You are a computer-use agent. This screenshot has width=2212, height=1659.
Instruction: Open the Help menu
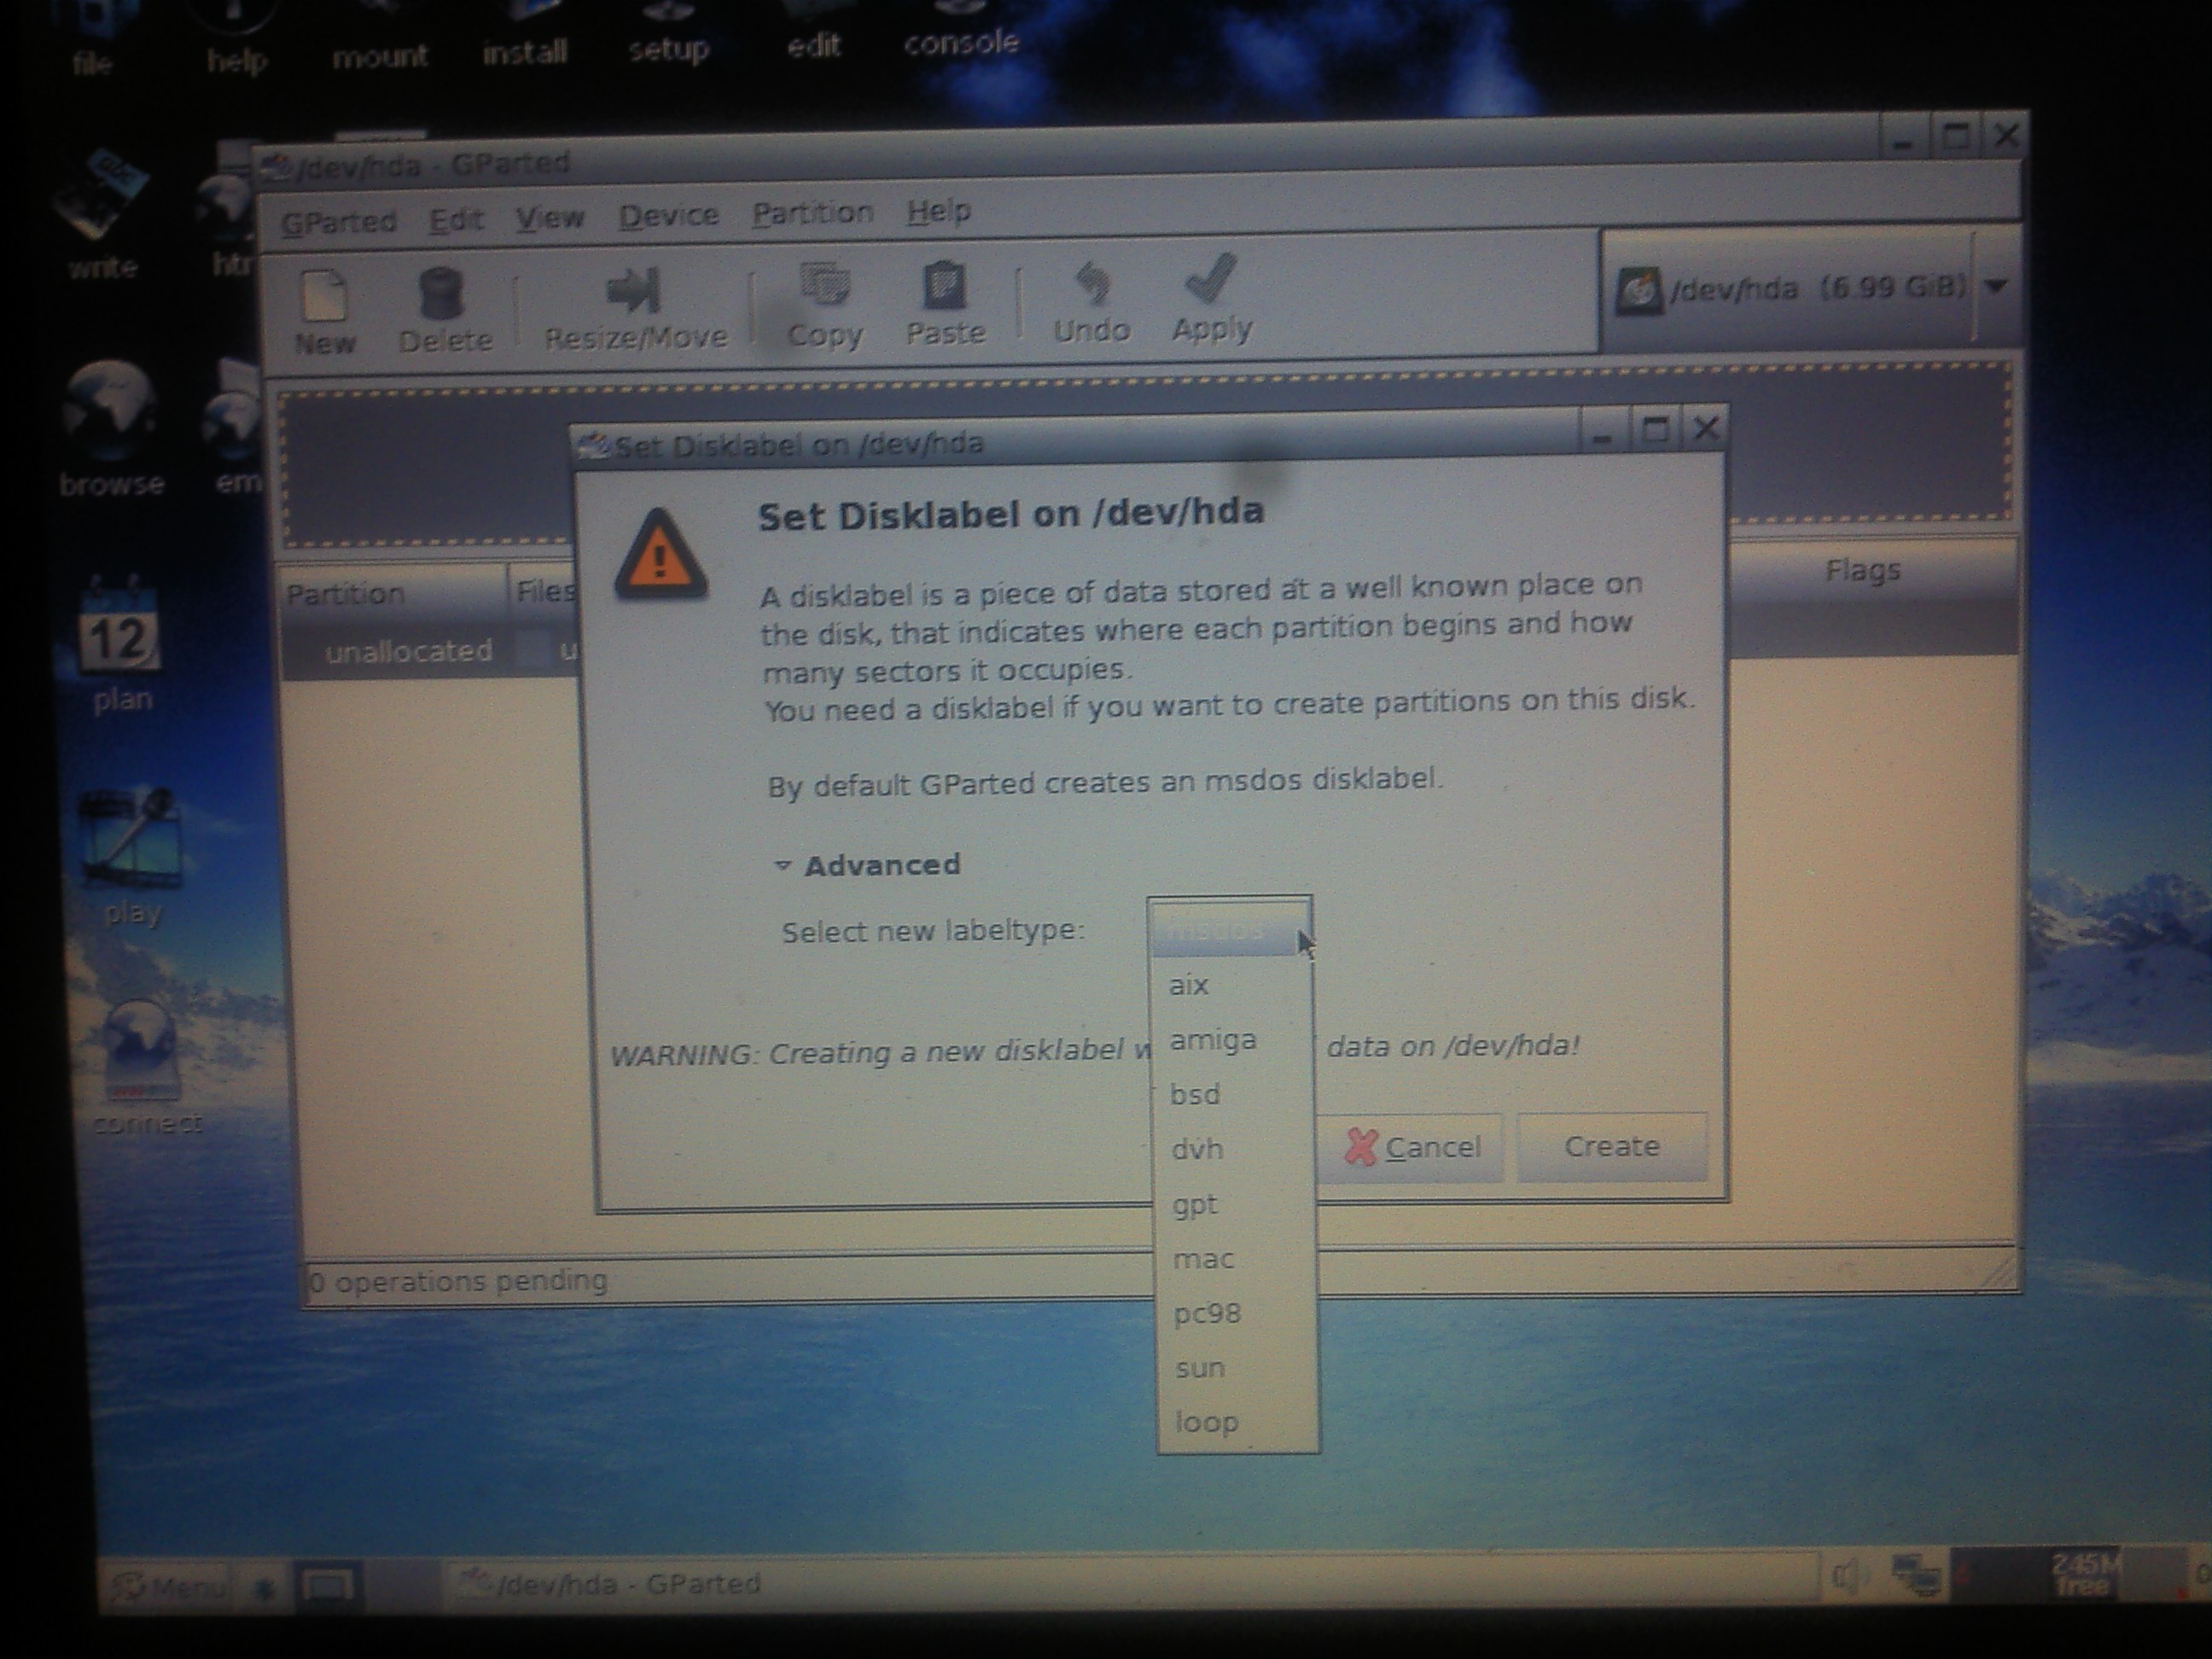click(938, 211)
